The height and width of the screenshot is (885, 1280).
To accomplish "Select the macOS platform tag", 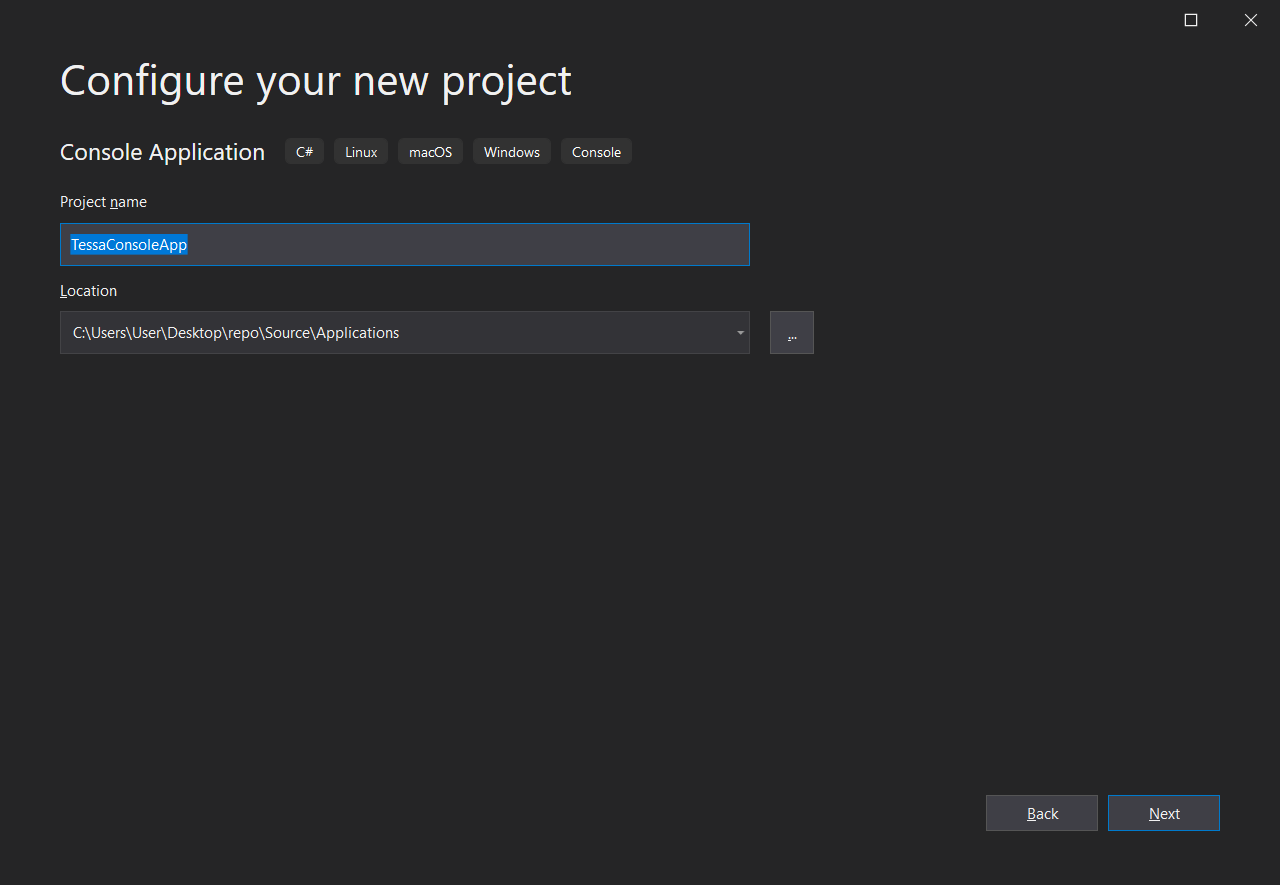I will point(430,152).
